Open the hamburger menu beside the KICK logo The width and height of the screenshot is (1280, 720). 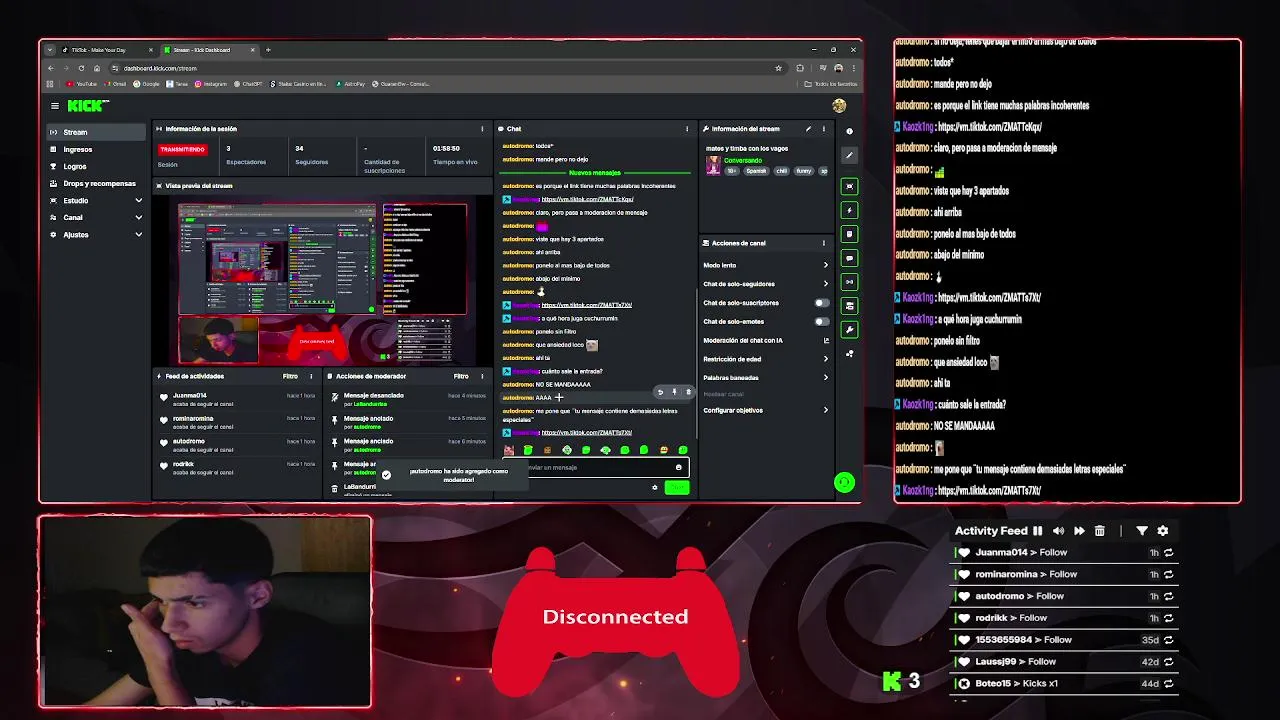(x=55, y=106)
